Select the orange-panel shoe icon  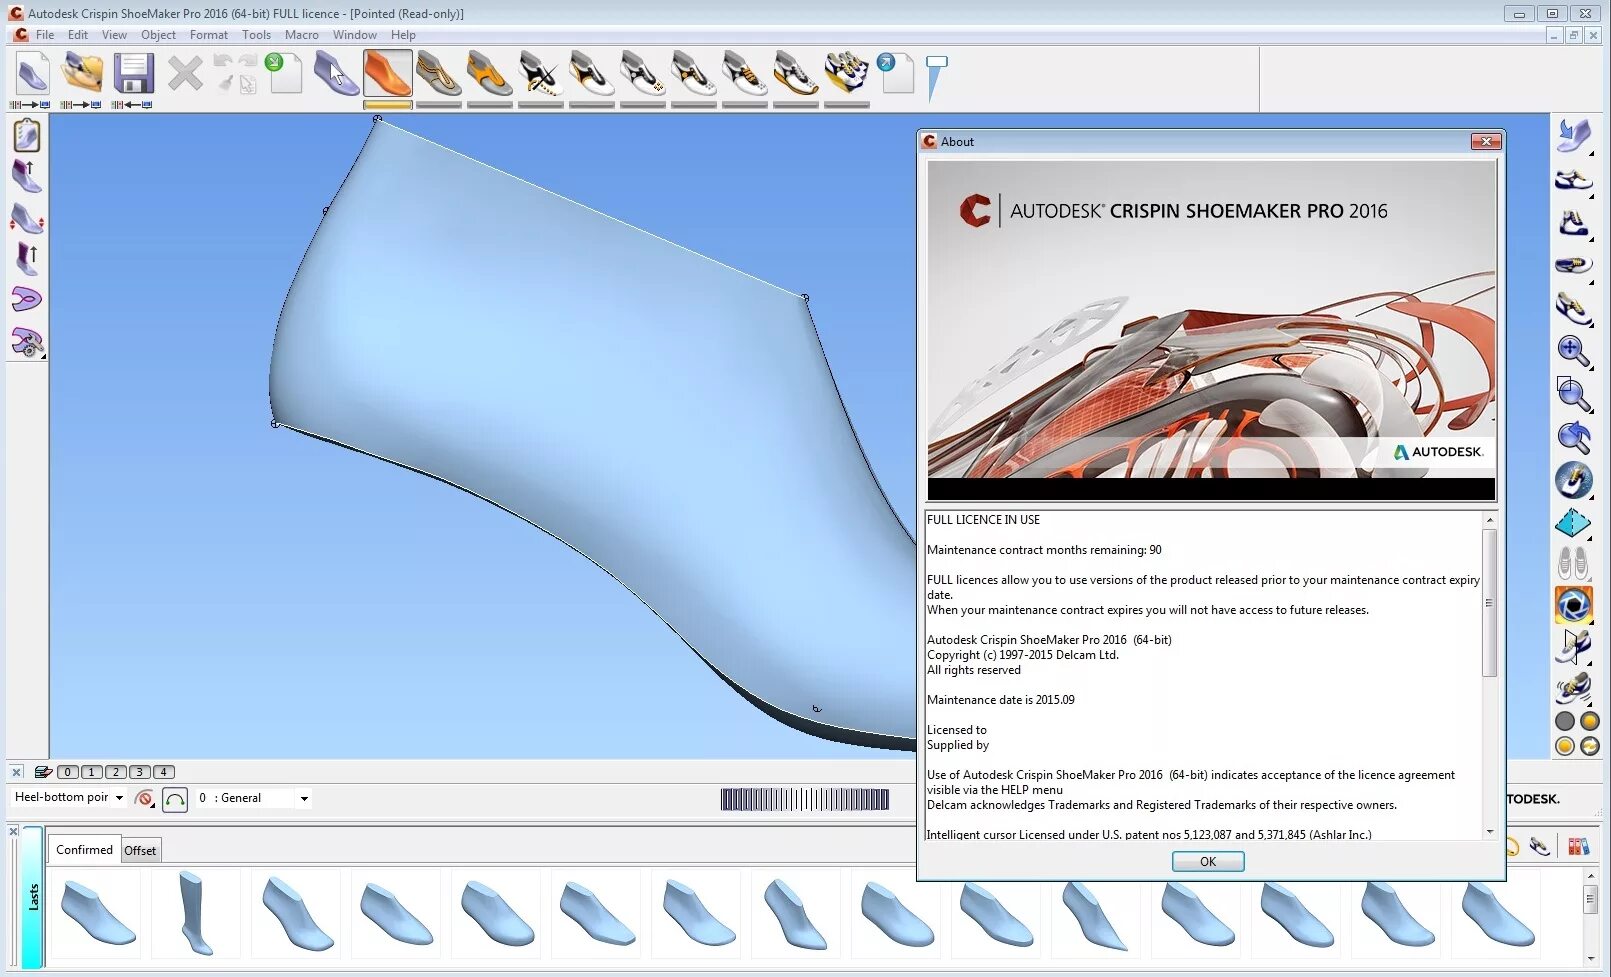[x=490, y=73]
